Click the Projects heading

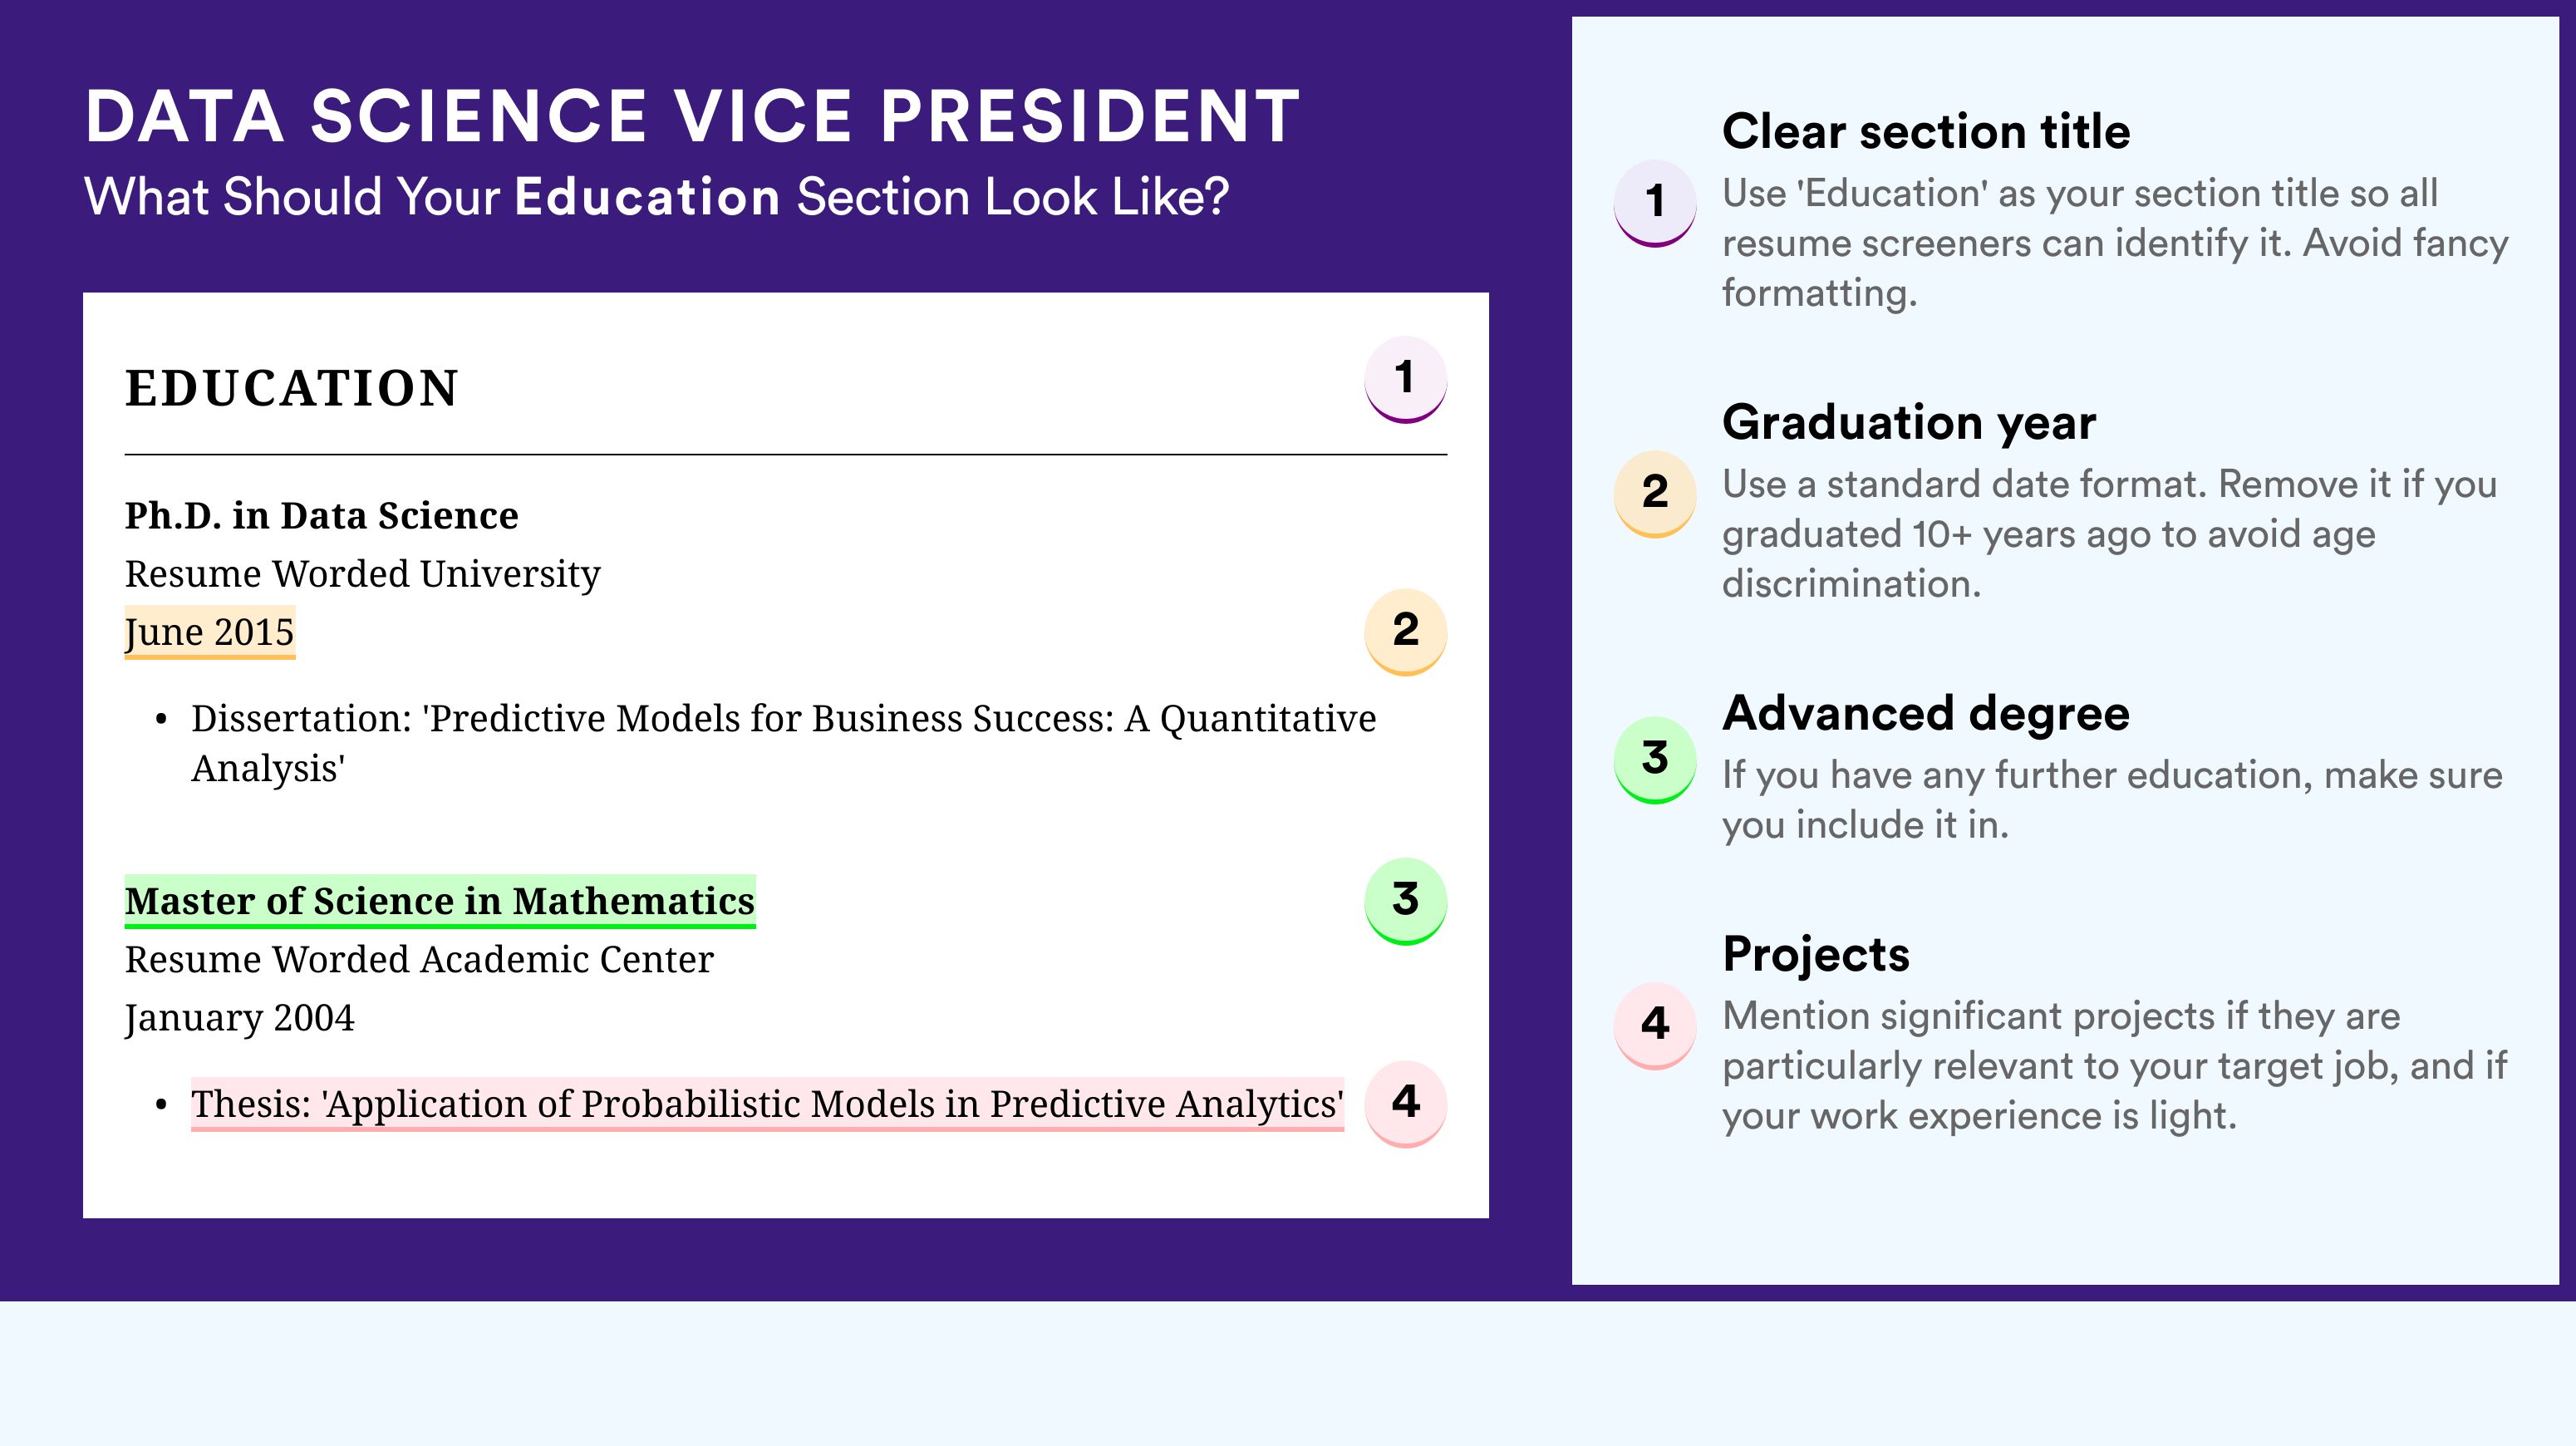coord(1815,954)
